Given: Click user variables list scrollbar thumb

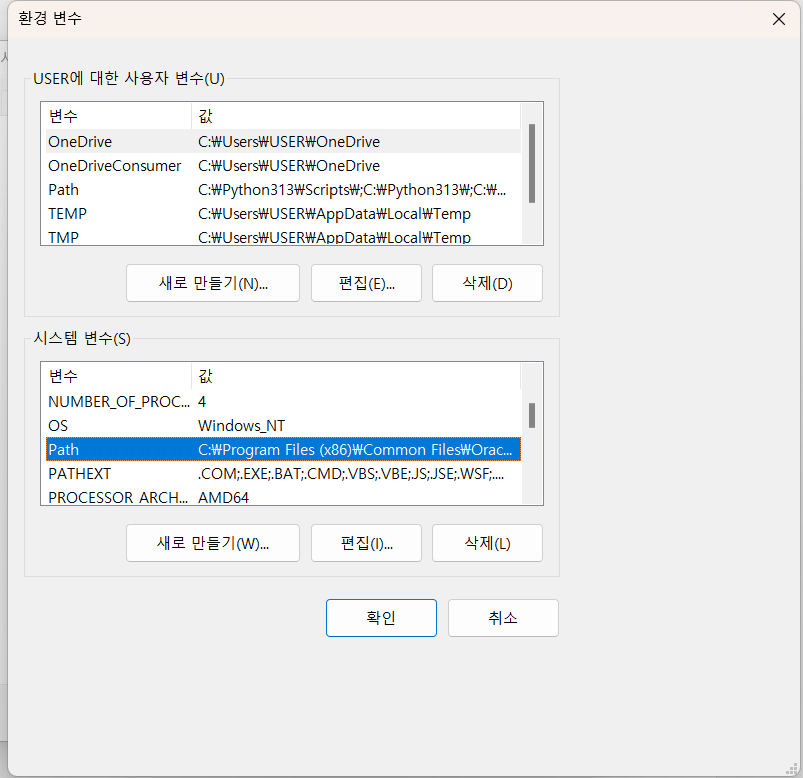Looking at the screenshot, I should (532, 163).
